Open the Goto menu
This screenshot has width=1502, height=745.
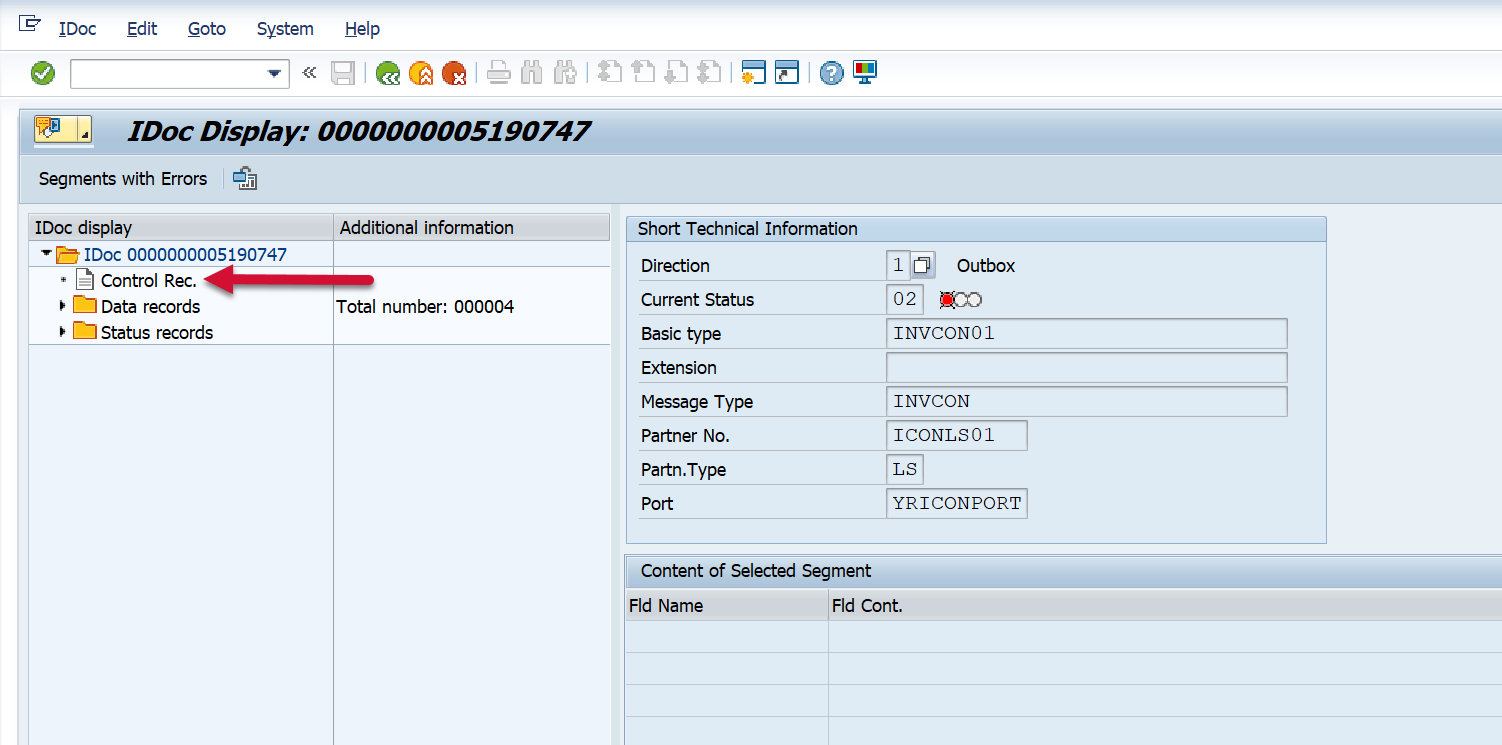pos(206,29)
